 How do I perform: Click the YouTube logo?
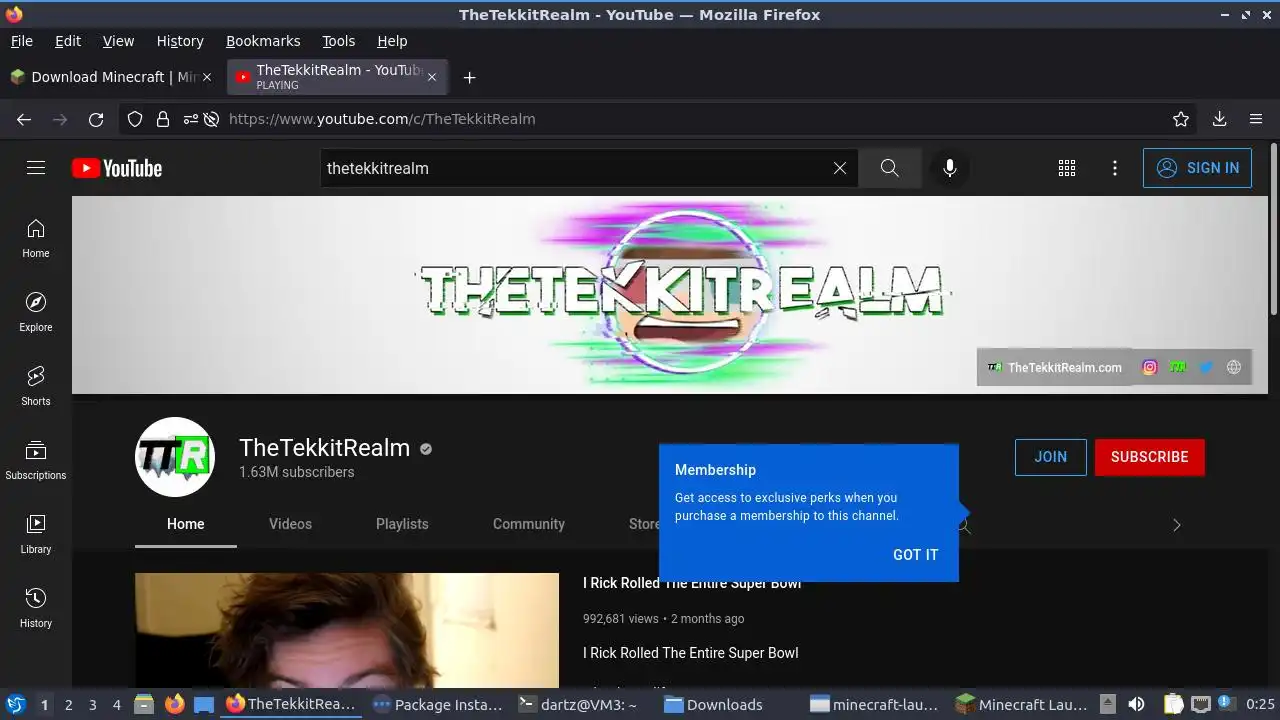117,168
